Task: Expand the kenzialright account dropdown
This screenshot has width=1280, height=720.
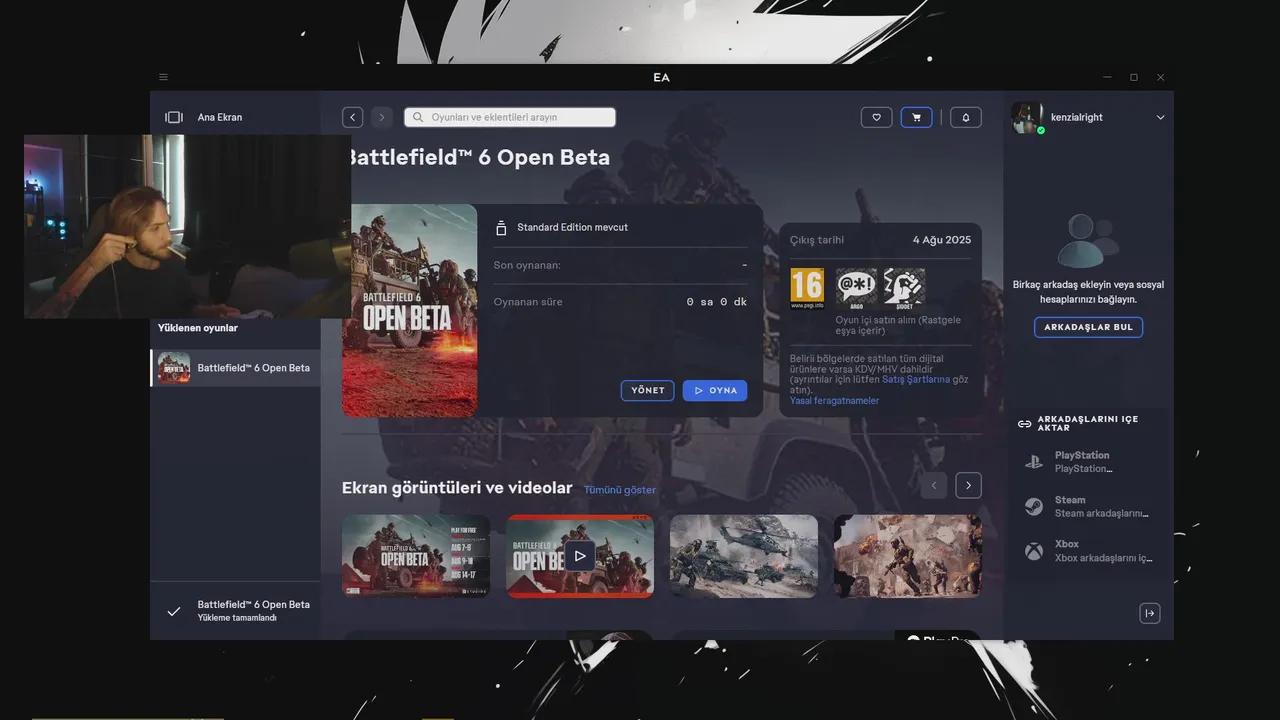Action: click(x=1160, y=117)
